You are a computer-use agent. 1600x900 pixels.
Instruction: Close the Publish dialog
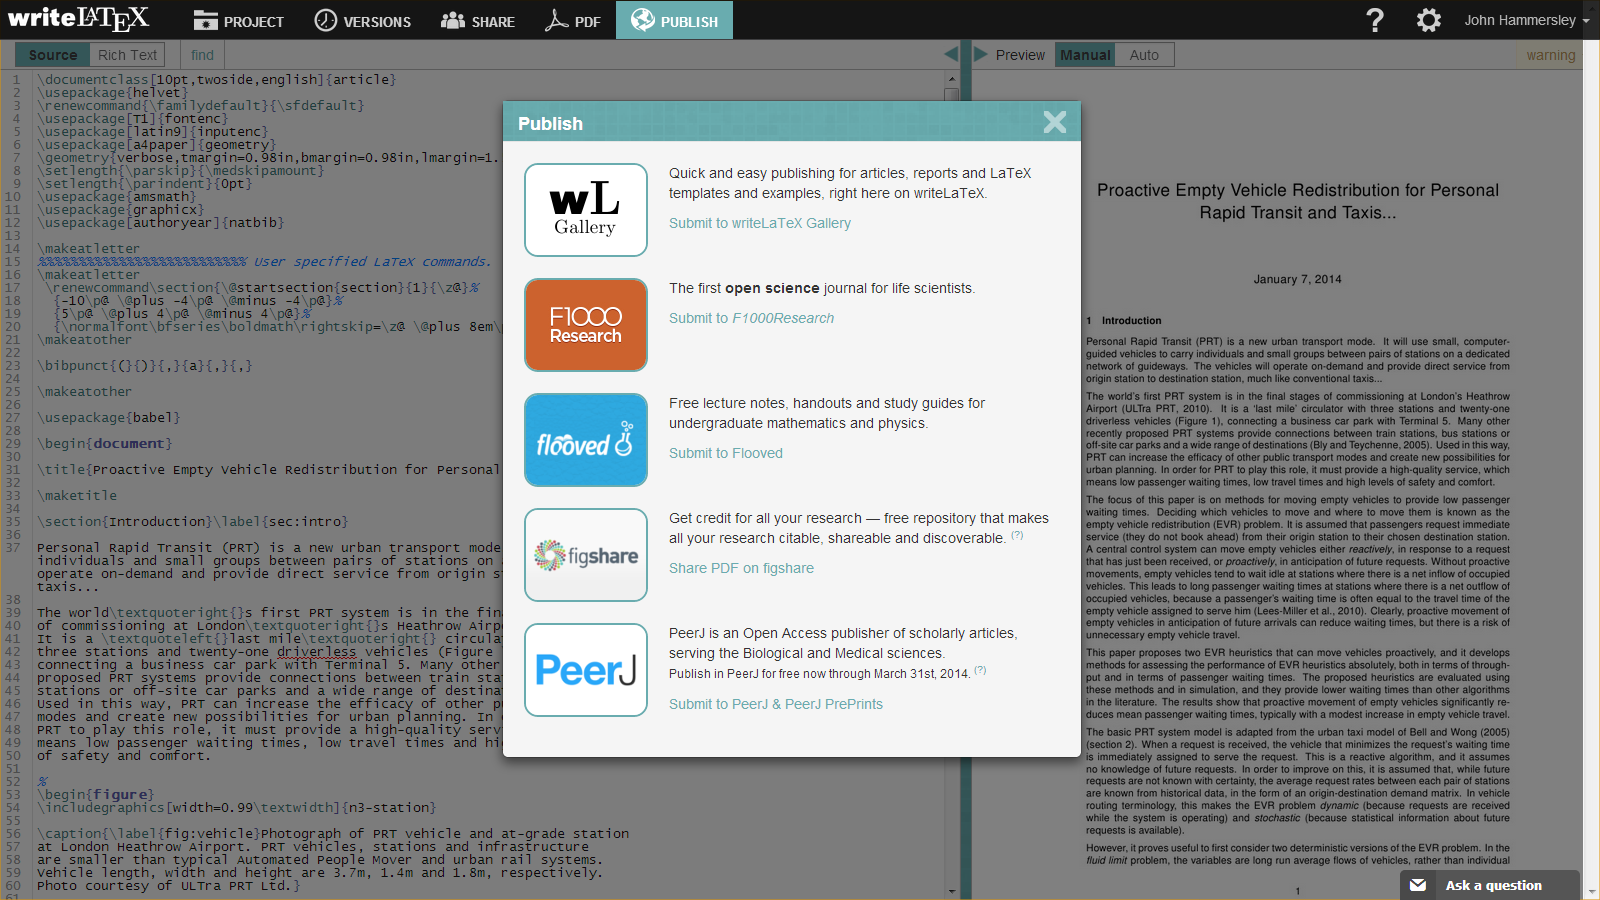[x=1054, y=122]
